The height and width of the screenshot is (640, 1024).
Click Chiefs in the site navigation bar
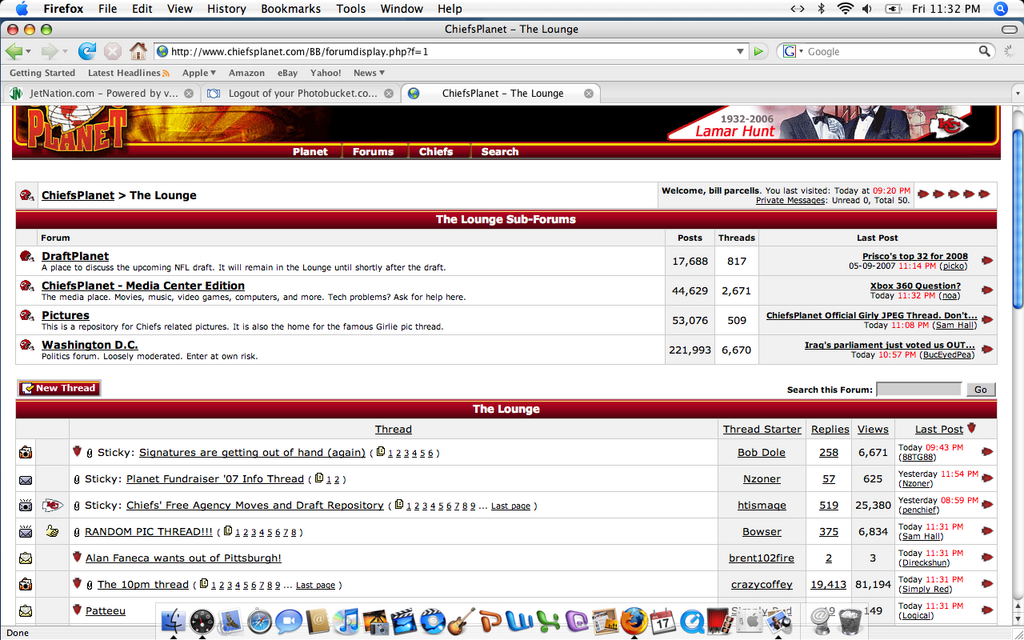[436, 152]
